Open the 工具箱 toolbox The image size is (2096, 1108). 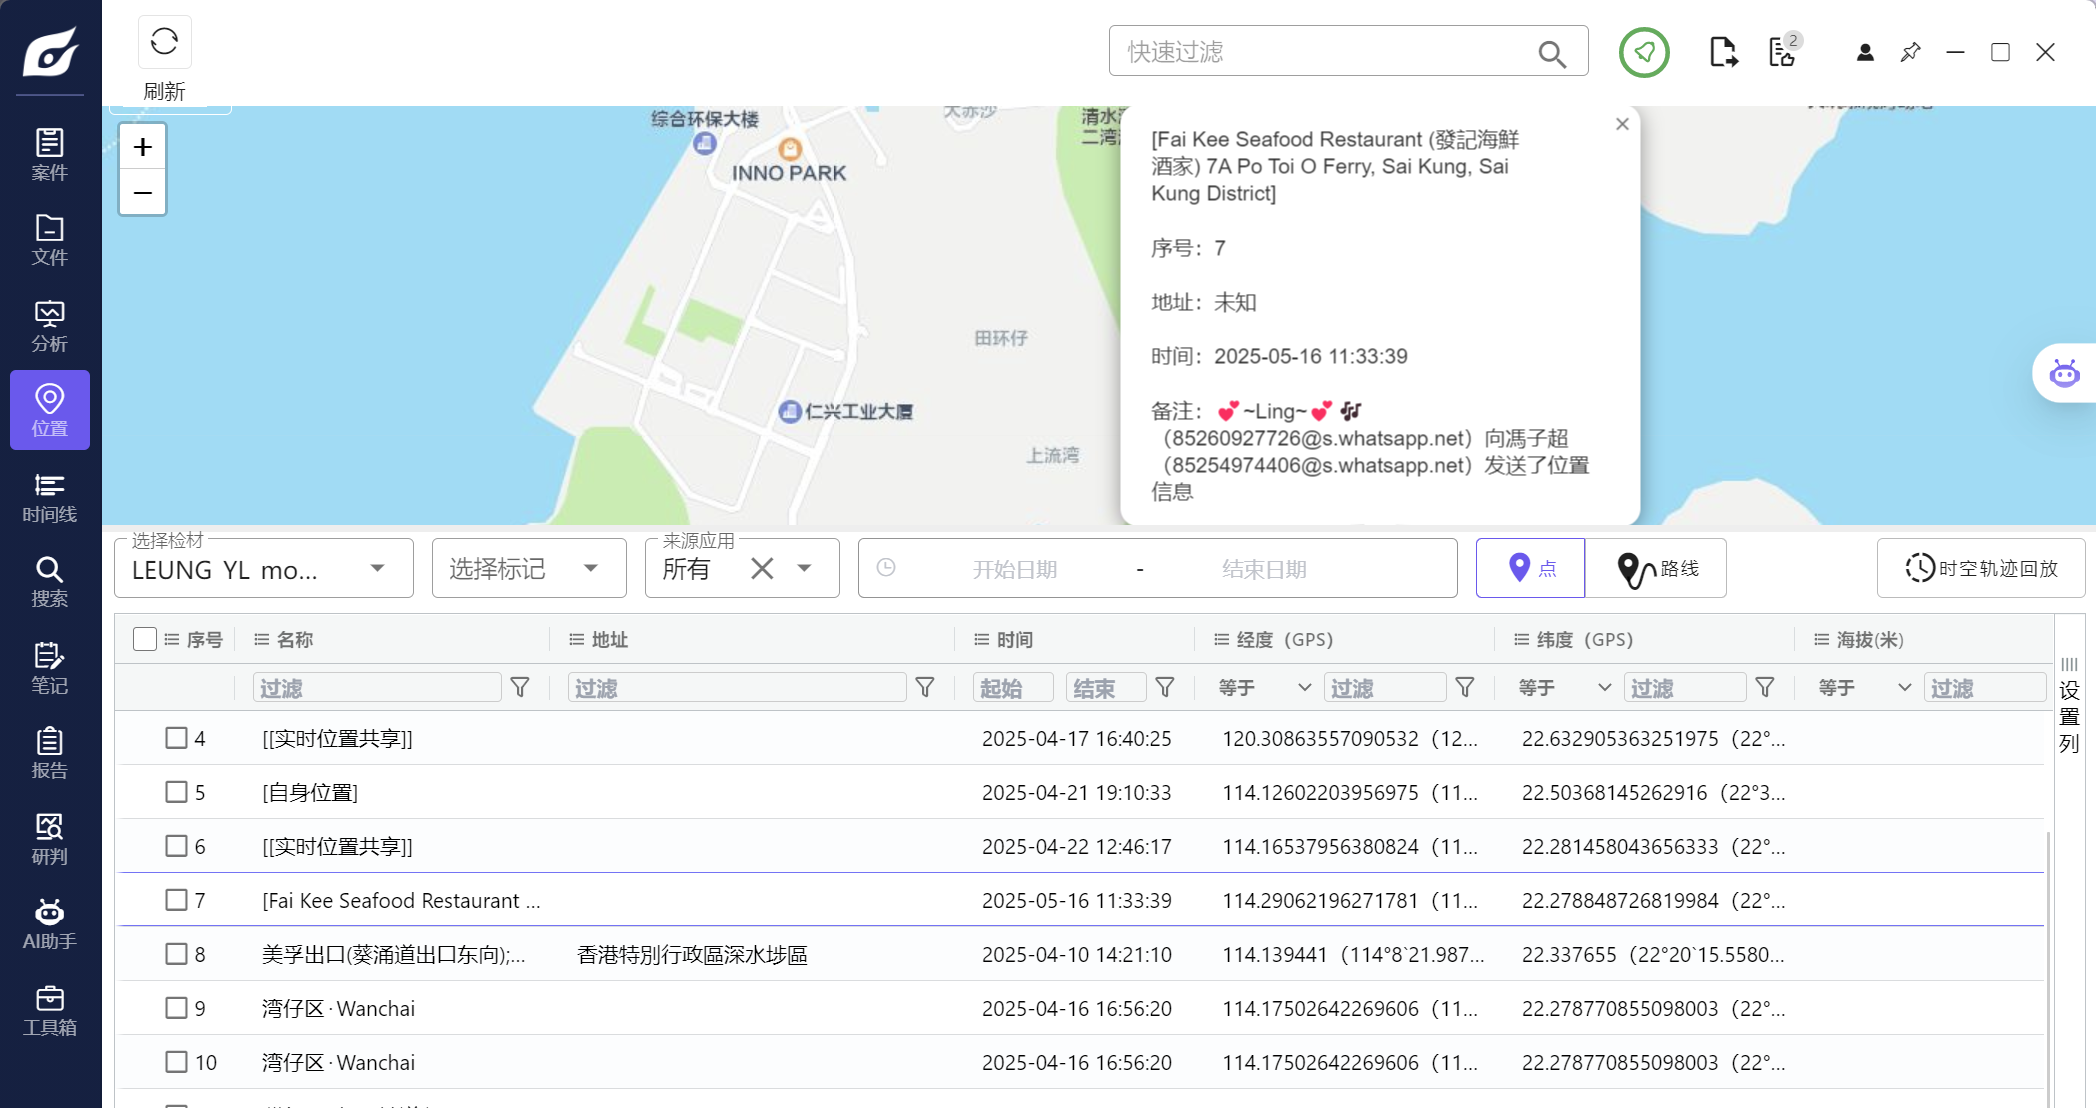[49, 1010]
